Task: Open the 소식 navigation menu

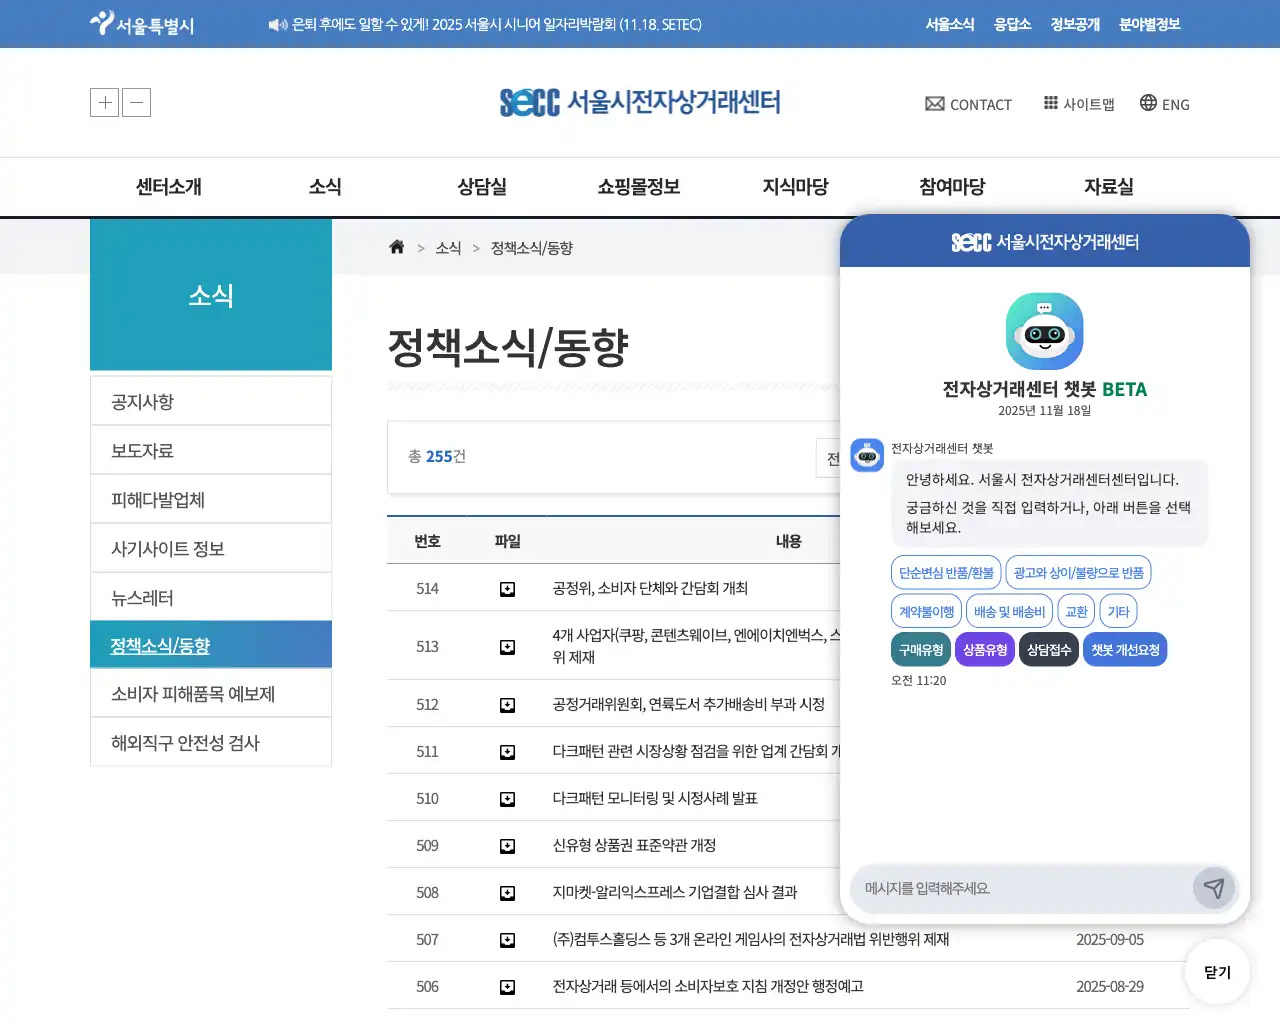Action: coord(324,186)
